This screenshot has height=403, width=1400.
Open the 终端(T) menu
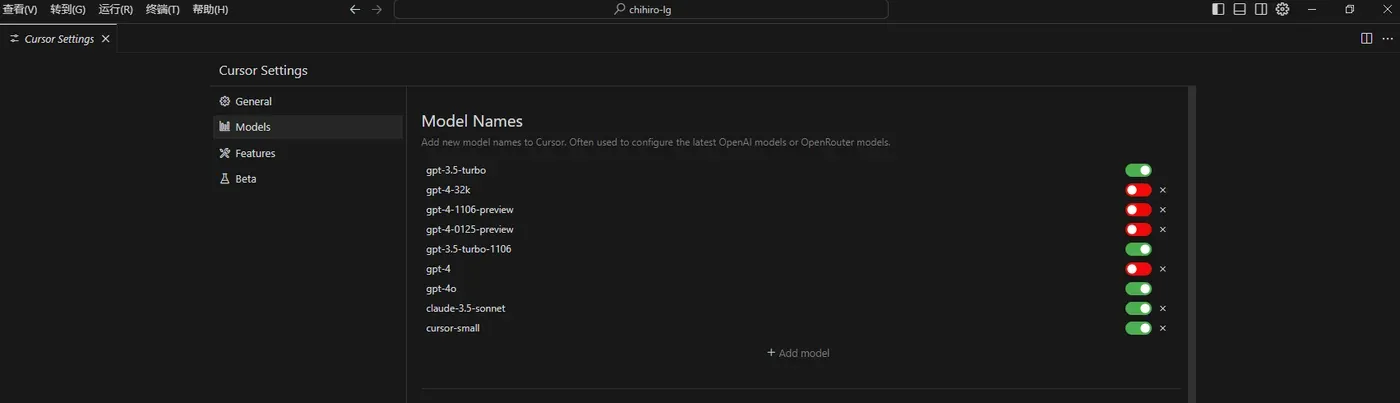coord(163,9)
